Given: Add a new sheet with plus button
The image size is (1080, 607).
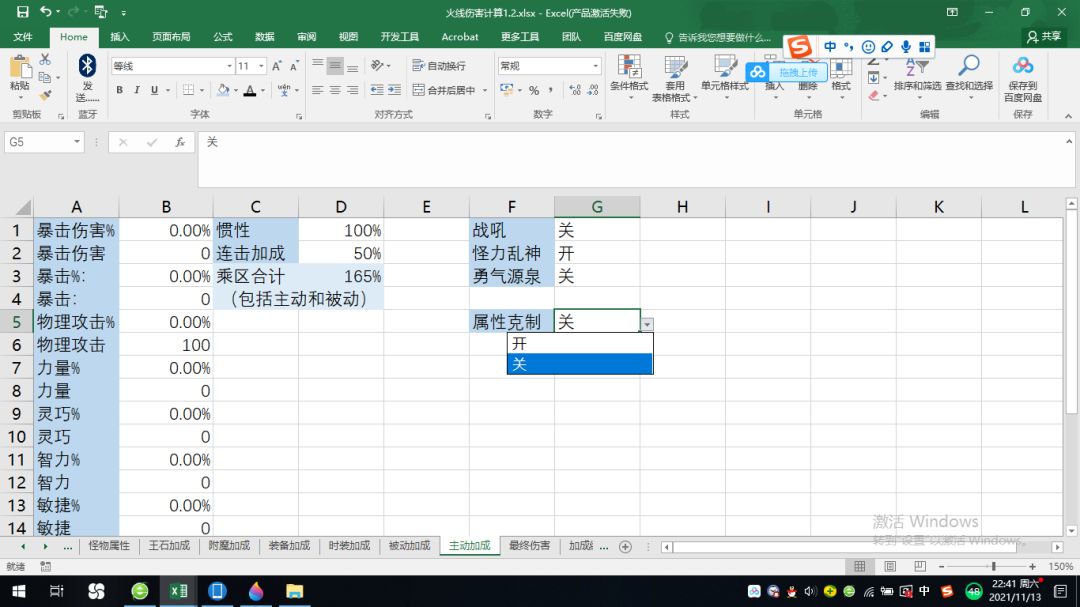Looking at the screenshot, I should 625,546.
